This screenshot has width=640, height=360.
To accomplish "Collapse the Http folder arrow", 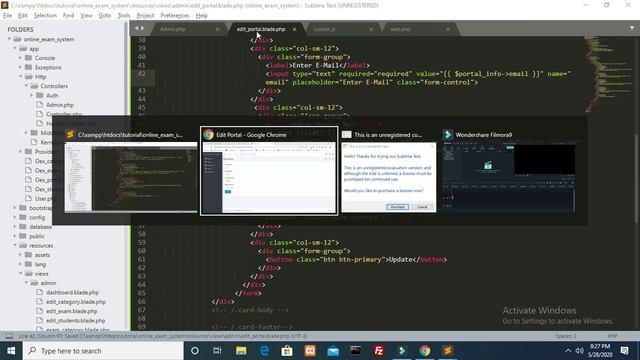I will click(x=20, y=77).
